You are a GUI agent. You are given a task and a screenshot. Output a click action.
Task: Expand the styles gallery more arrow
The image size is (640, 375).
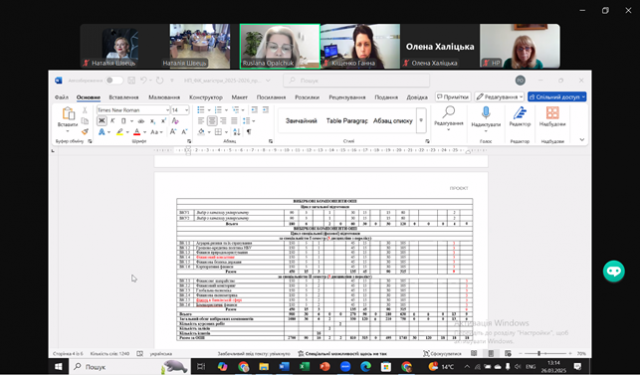click(421, 121)
